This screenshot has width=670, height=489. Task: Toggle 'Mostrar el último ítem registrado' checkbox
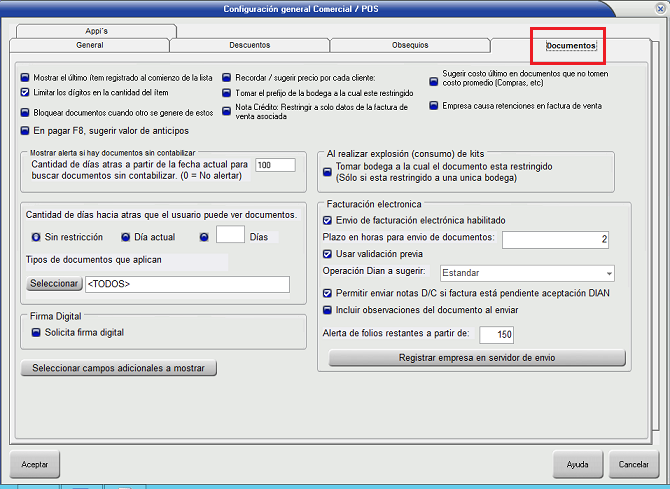pyautogui.click(x=25, y=77)
